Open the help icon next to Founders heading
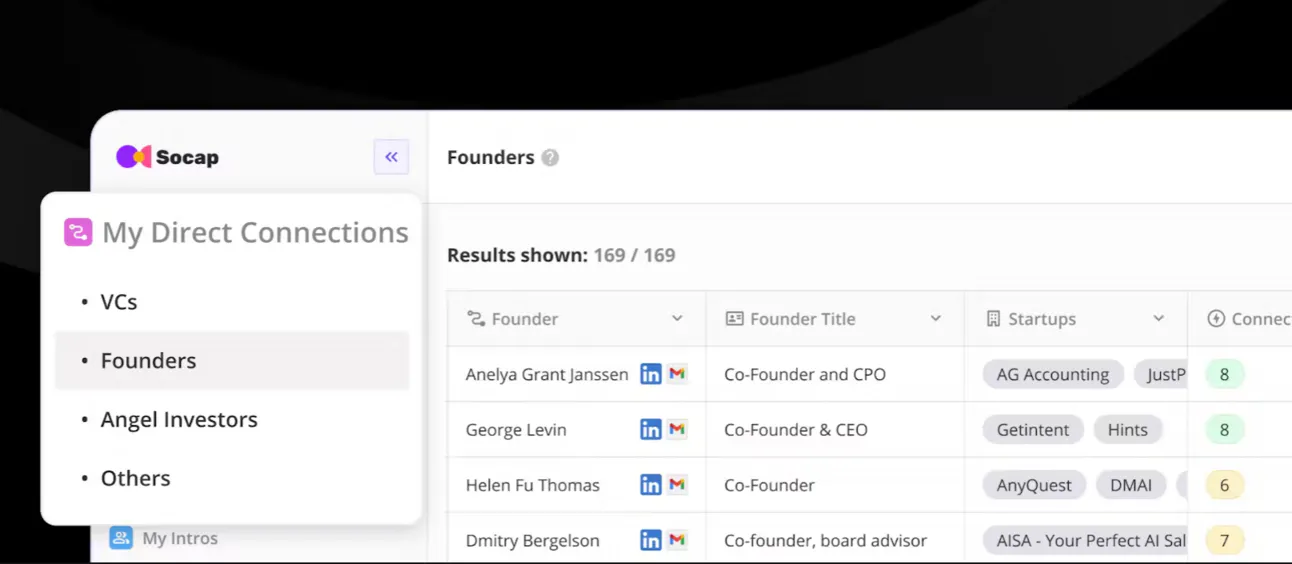The height and width of the screenshot is (564, 1292). (550, 158)
